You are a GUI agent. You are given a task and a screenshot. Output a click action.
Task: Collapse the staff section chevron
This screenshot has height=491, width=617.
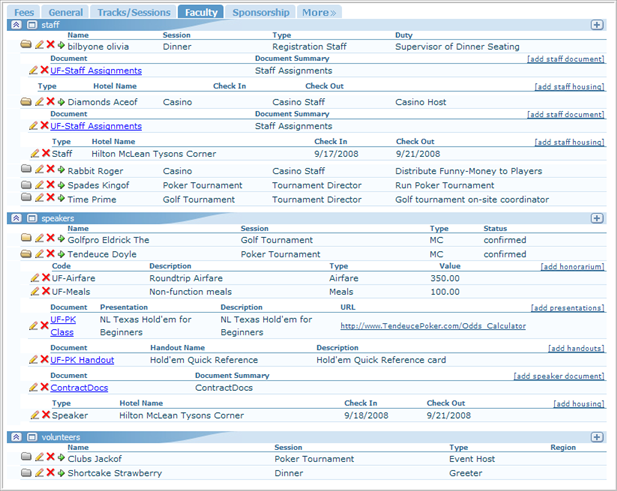point(16,25)
